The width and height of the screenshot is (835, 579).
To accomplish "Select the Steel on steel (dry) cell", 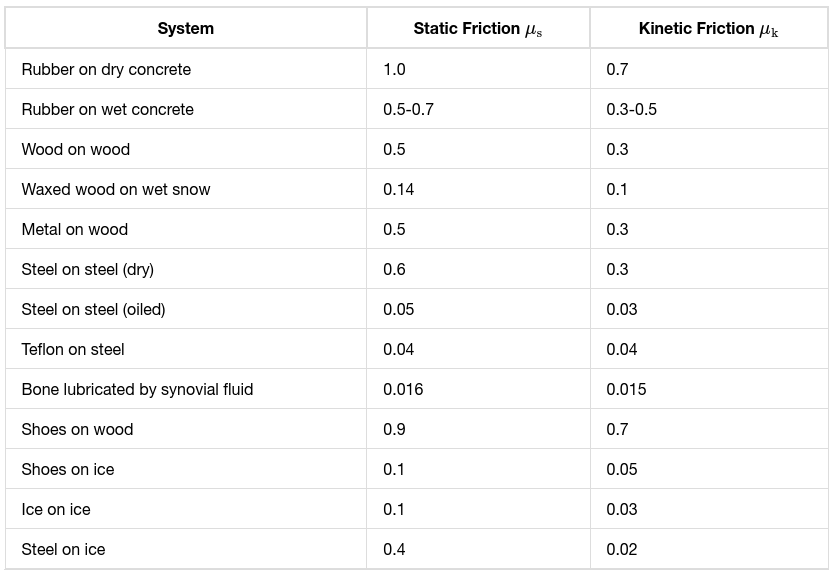I will point(88,269).
